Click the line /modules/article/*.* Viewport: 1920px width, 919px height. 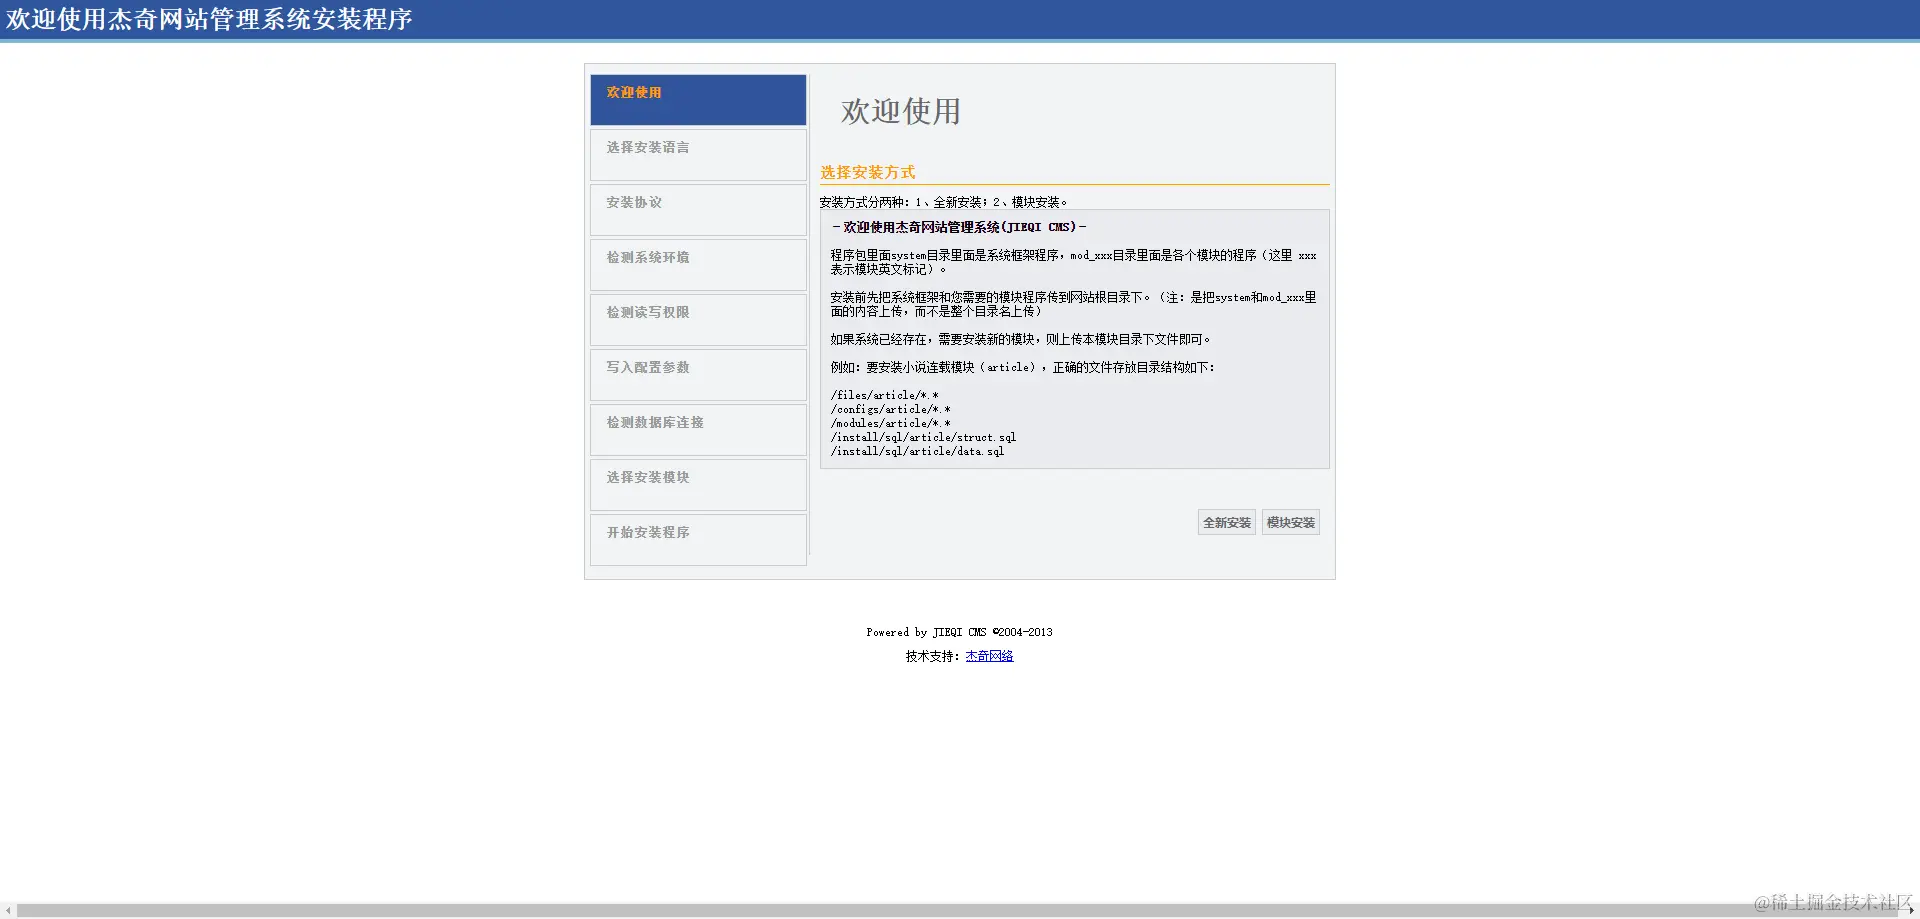point(890,423)
